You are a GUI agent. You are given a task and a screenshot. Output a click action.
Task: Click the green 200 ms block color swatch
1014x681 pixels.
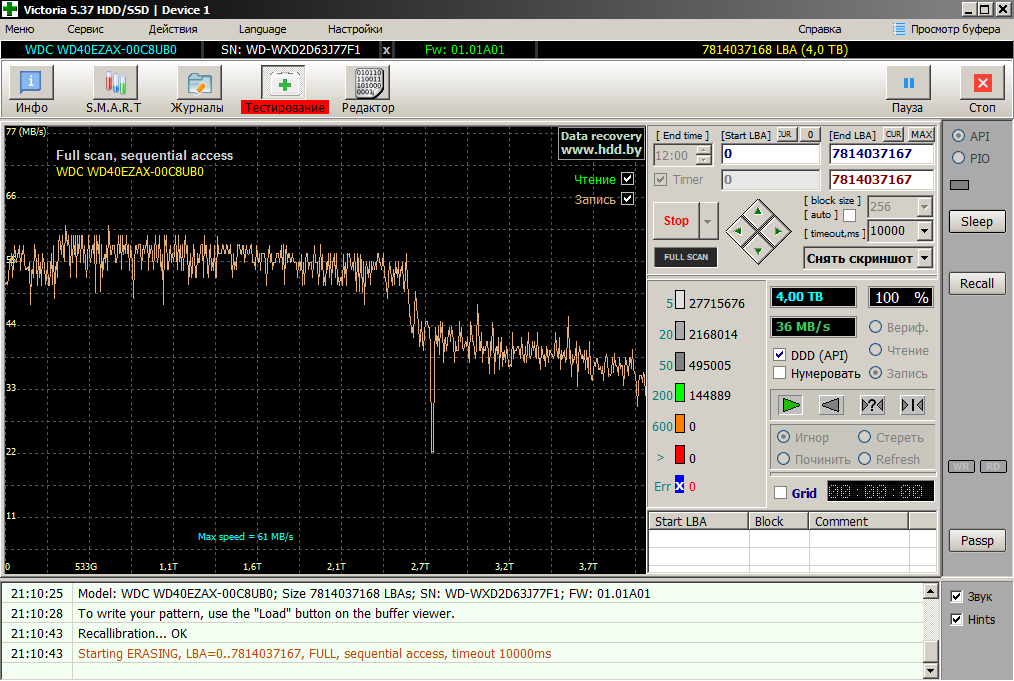coord(680,395)
